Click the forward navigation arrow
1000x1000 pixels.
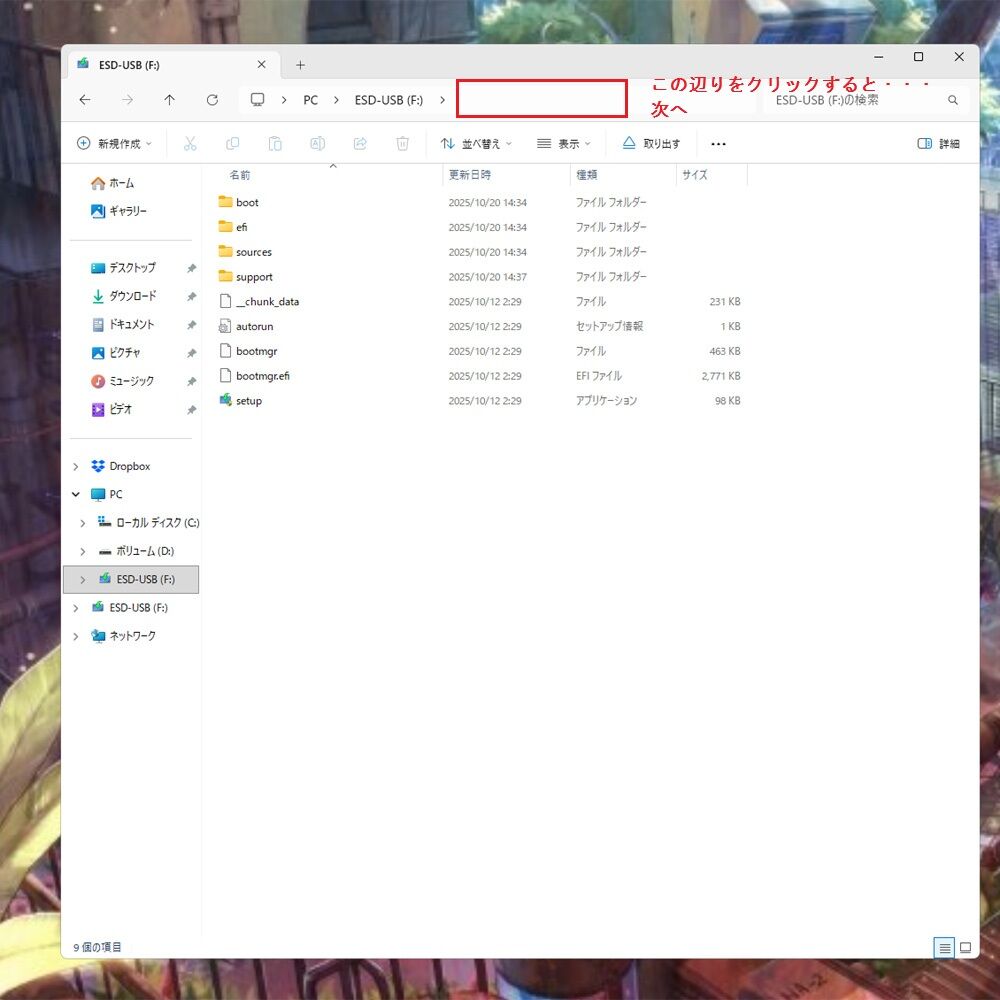(x=128, y=100)
